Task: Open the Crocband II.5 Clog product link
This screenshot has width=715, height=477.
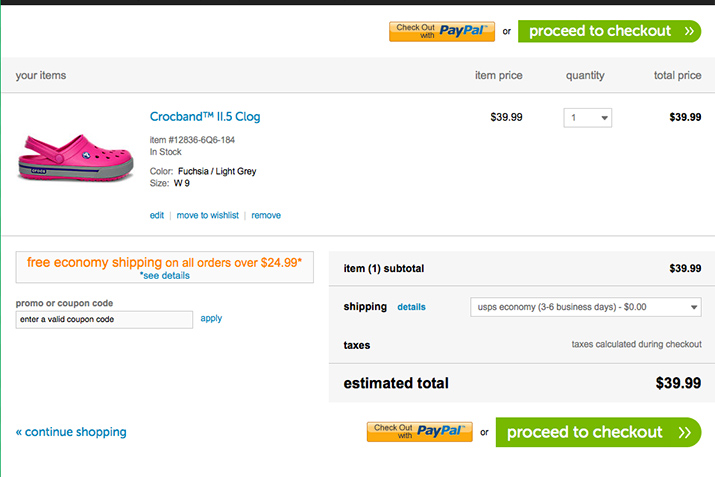Action: point(205,117)
